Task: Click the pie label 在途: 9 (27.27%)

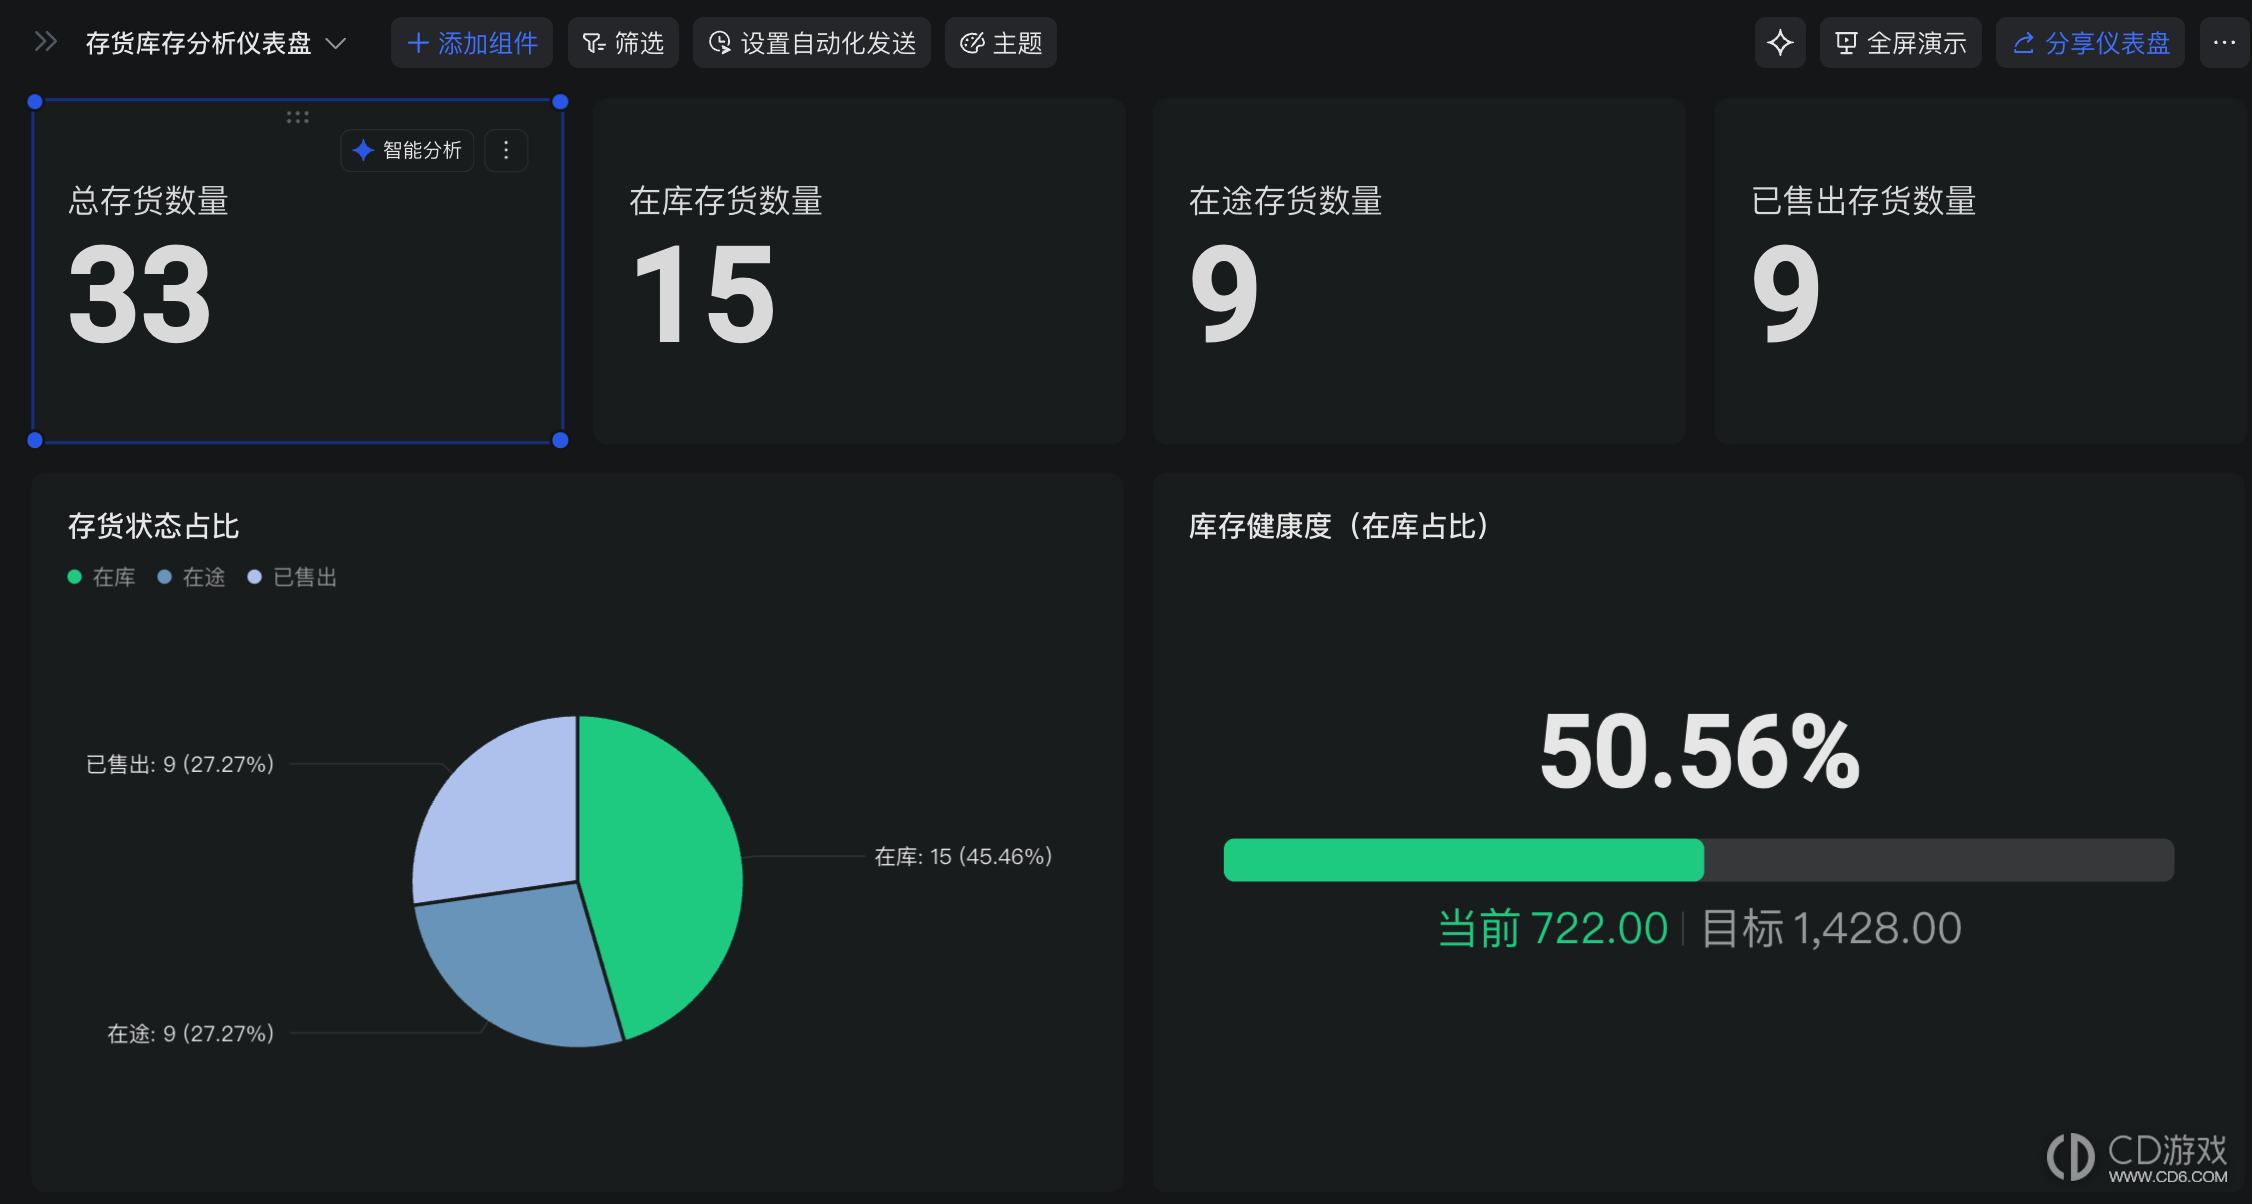Action: point(190,1033)
